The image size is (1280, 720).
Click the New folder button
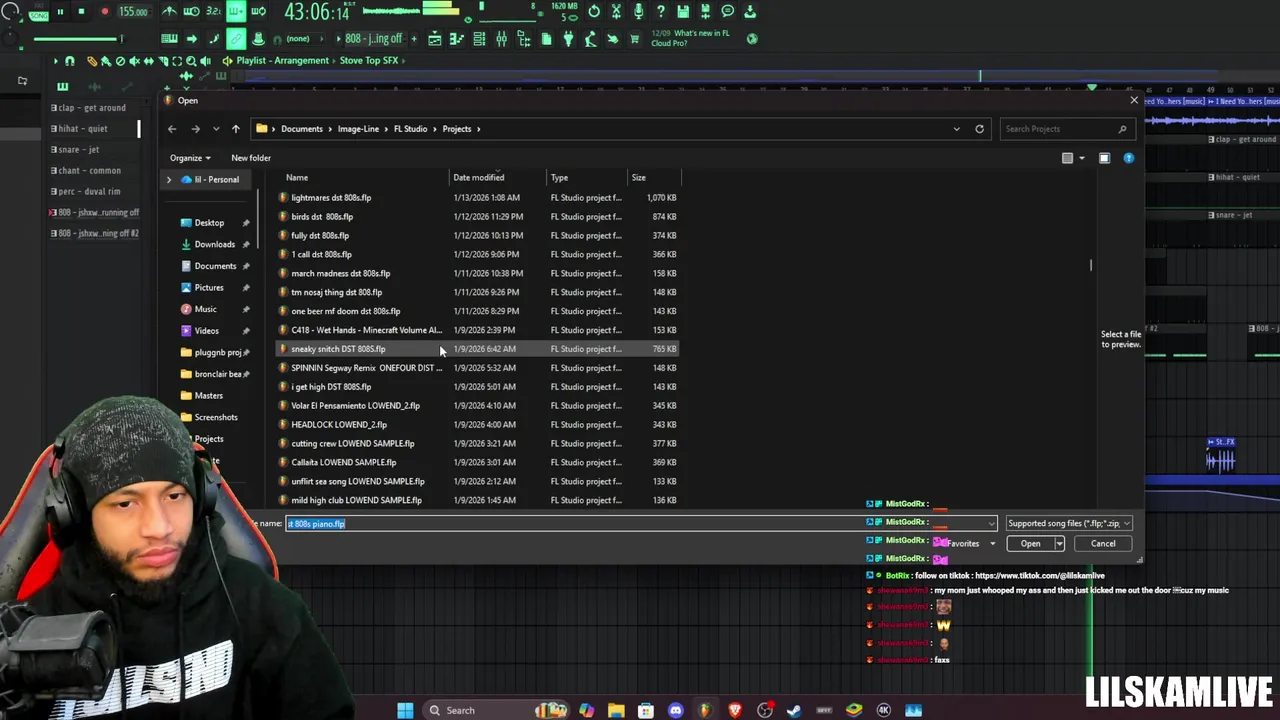click(x=251, y=158)
